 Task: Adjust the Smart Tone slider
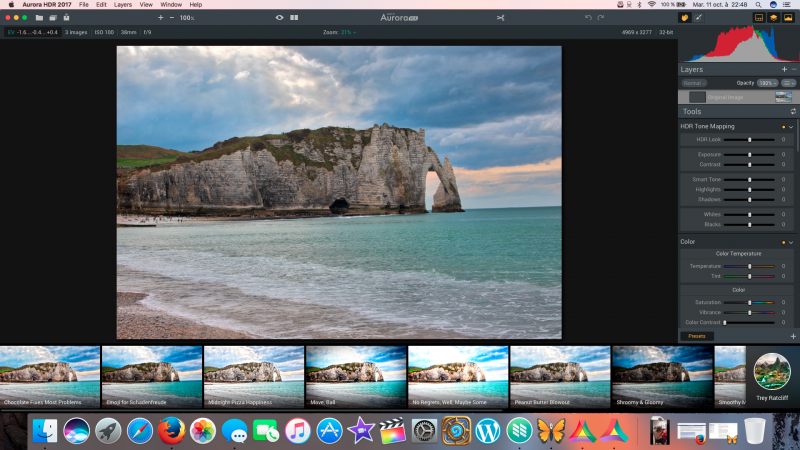coord(749,180)
